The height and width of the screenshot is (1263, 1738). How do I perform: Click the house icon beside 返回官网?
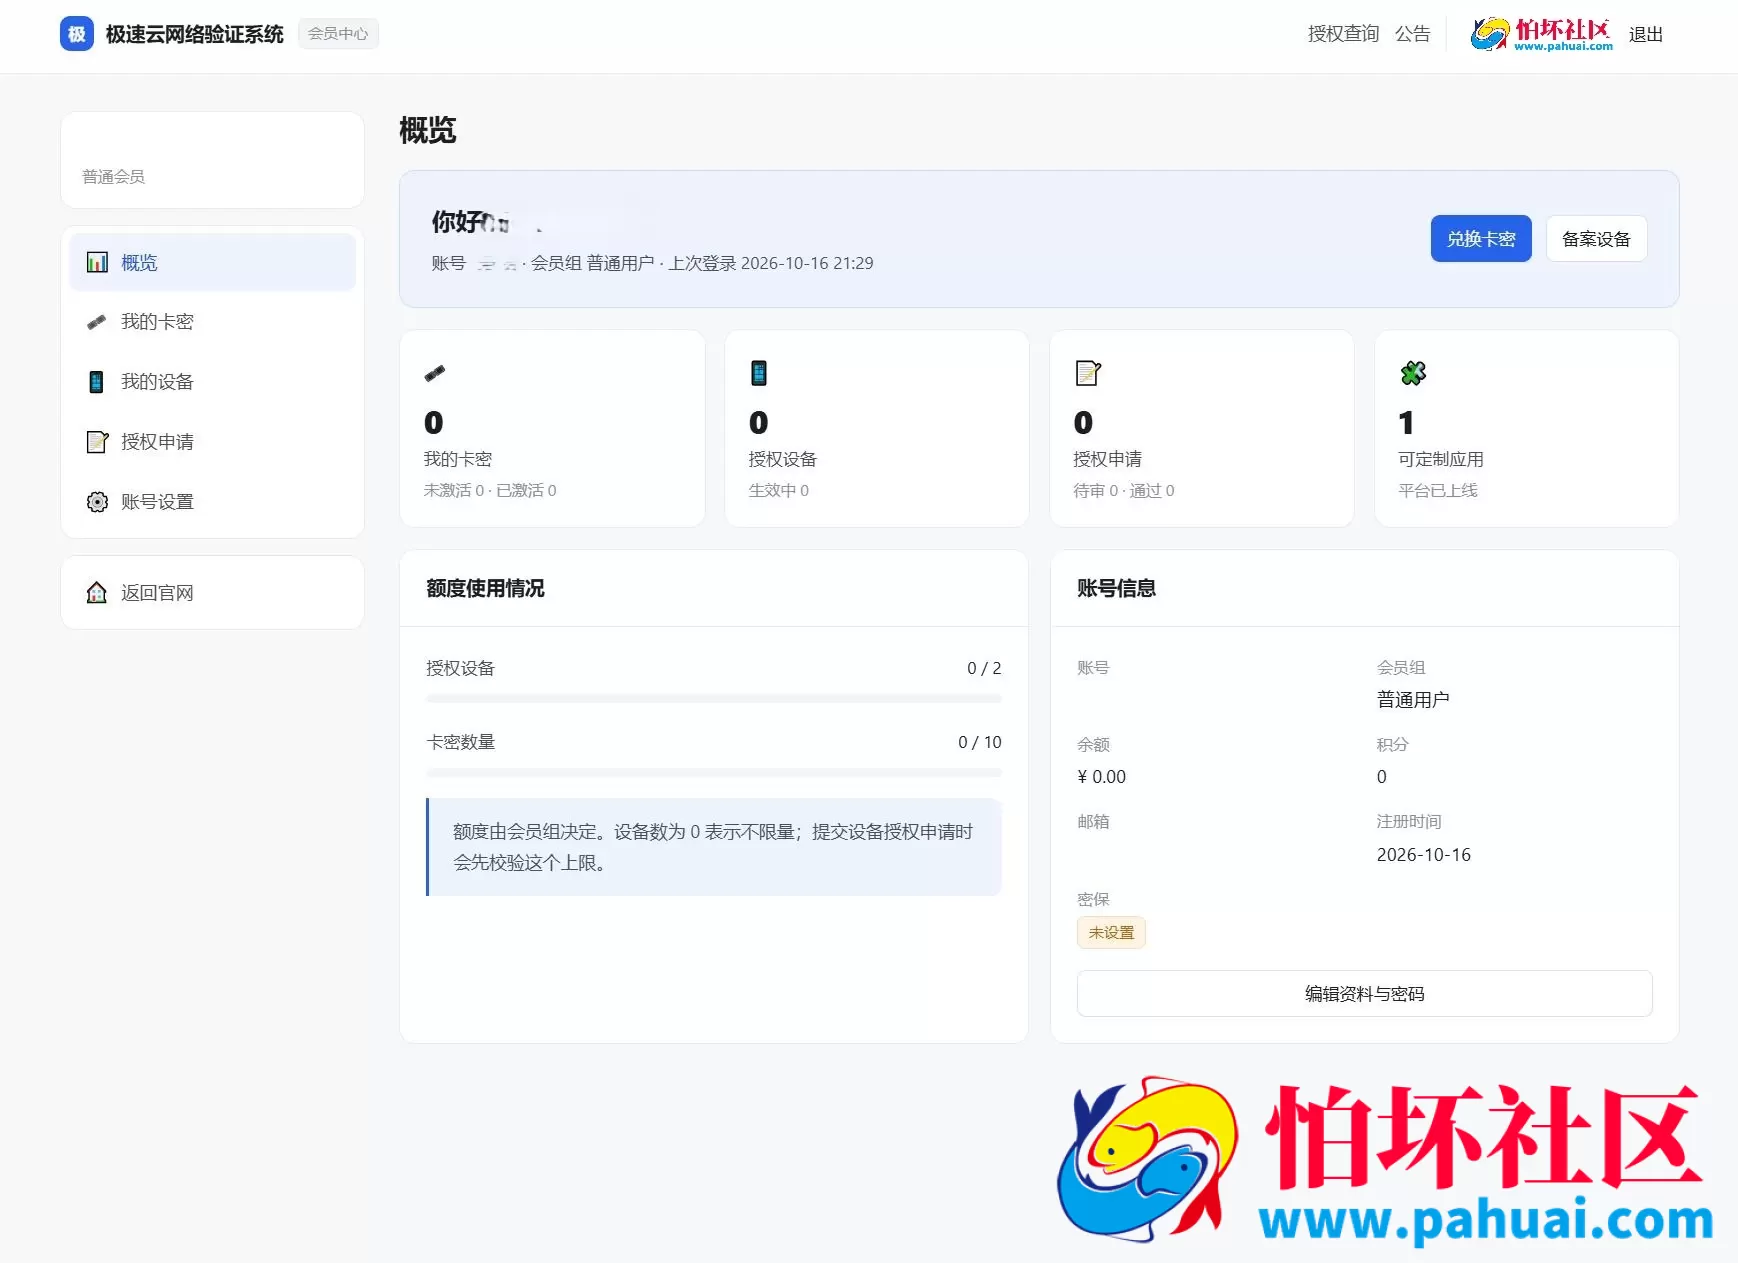[97, 592]
